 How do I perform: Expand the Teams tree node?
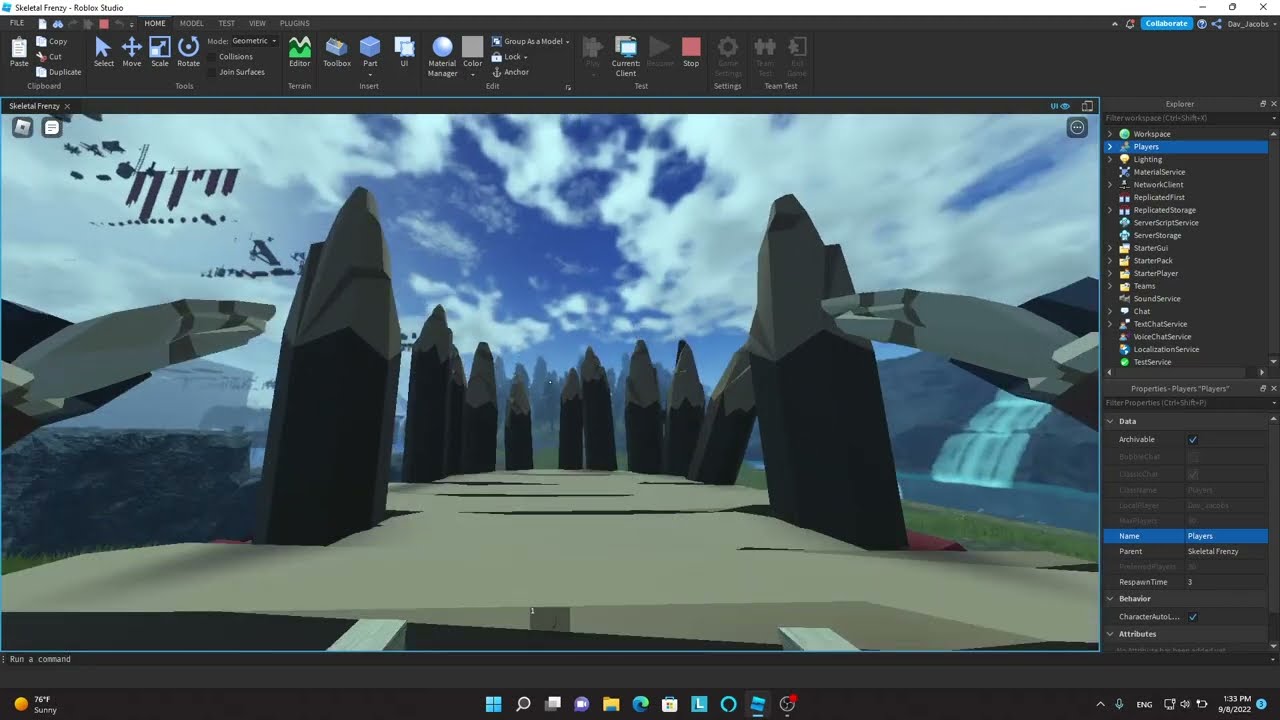[1110, 286]
